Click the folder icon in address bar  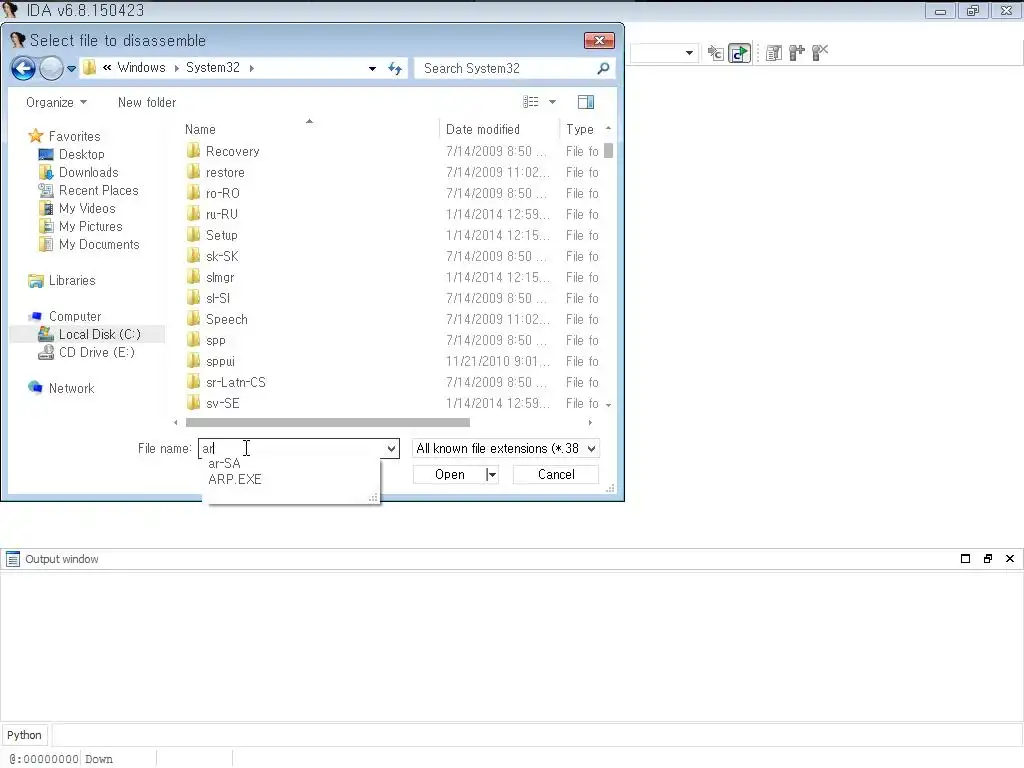[90, 68]
